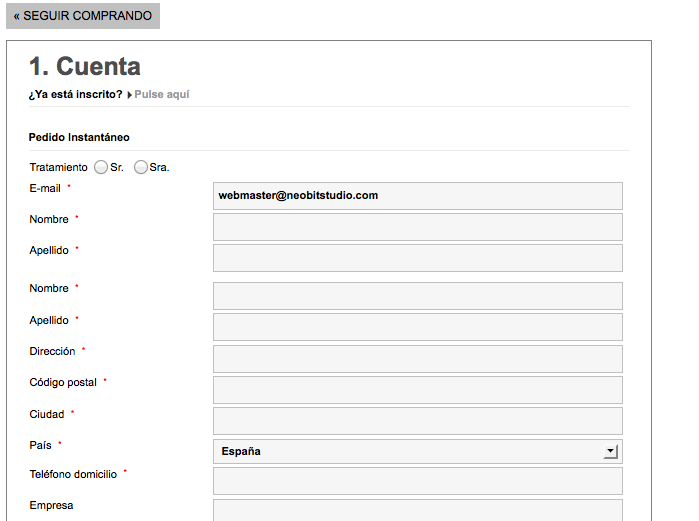Click the ¿Ya está inscrito? text
Viewport: 699px width, 521px height.
coord(75,94)
